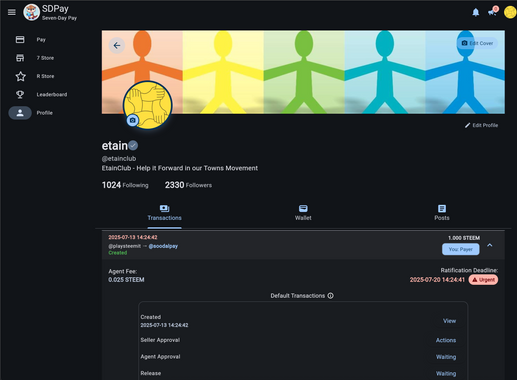517x380 pixels.
Task: Open R Store in the sidebar
Action: pos(45,76)
